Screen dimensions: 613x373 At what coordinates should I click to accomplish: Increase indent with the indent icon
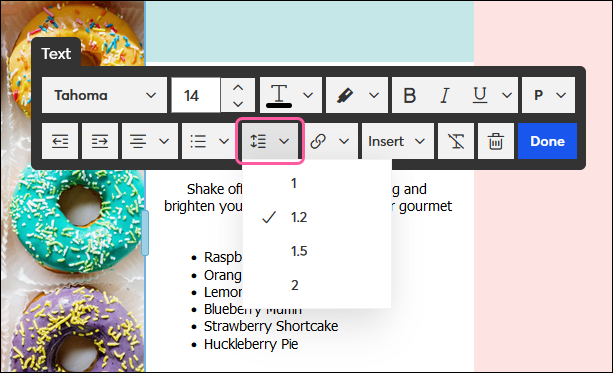pos(100,141)
